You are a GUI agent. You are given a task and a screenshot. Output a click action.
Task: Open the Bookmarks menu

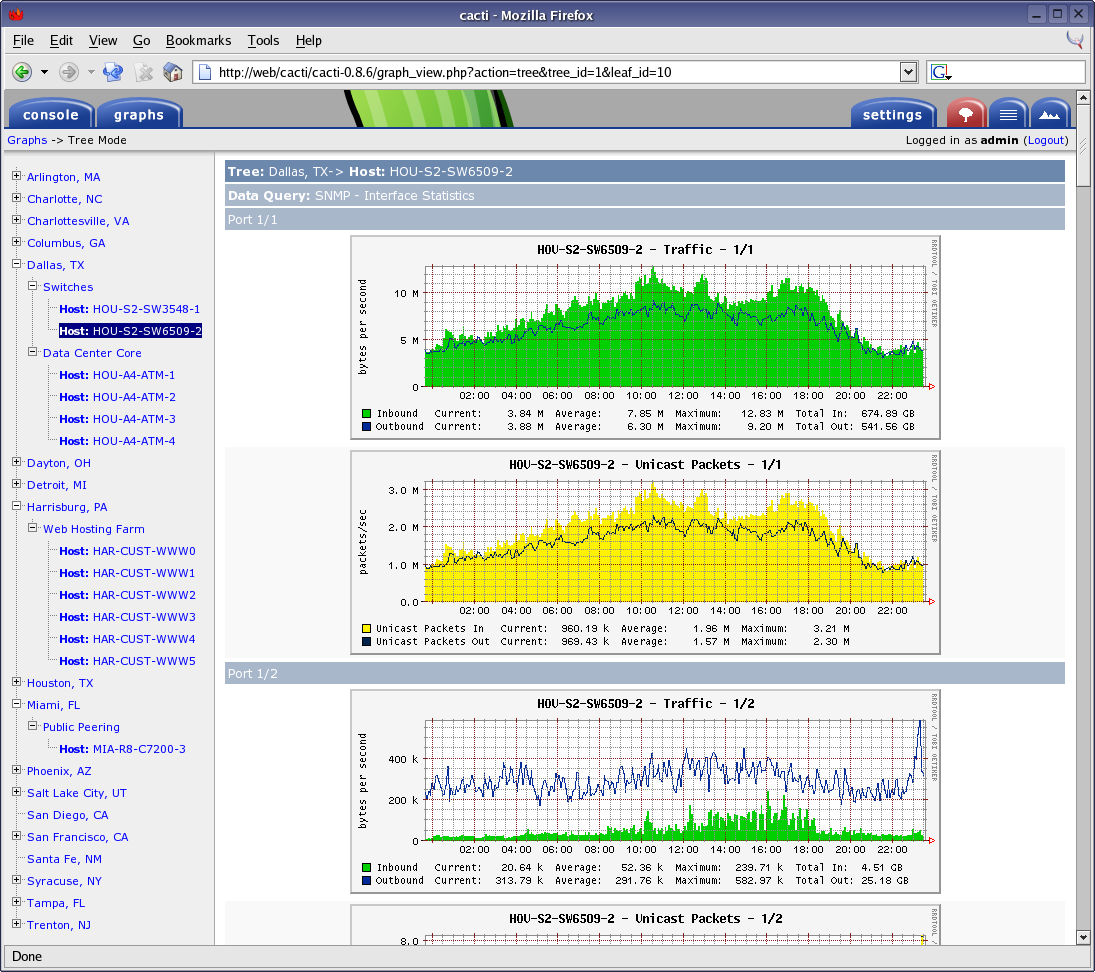(198, 40)
